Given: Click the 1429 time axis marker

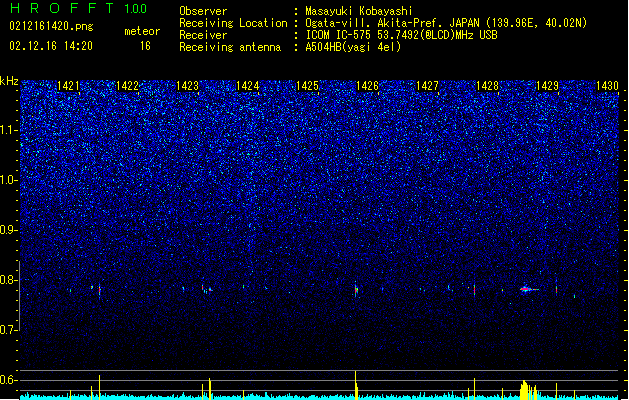Looking at the screenshot, I should pos(547,86).
